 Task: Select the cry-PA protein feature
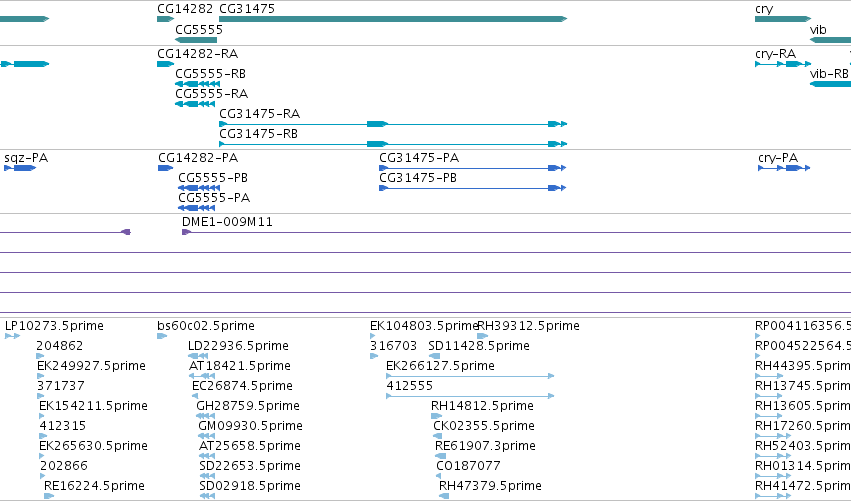(x=784, y=168)
